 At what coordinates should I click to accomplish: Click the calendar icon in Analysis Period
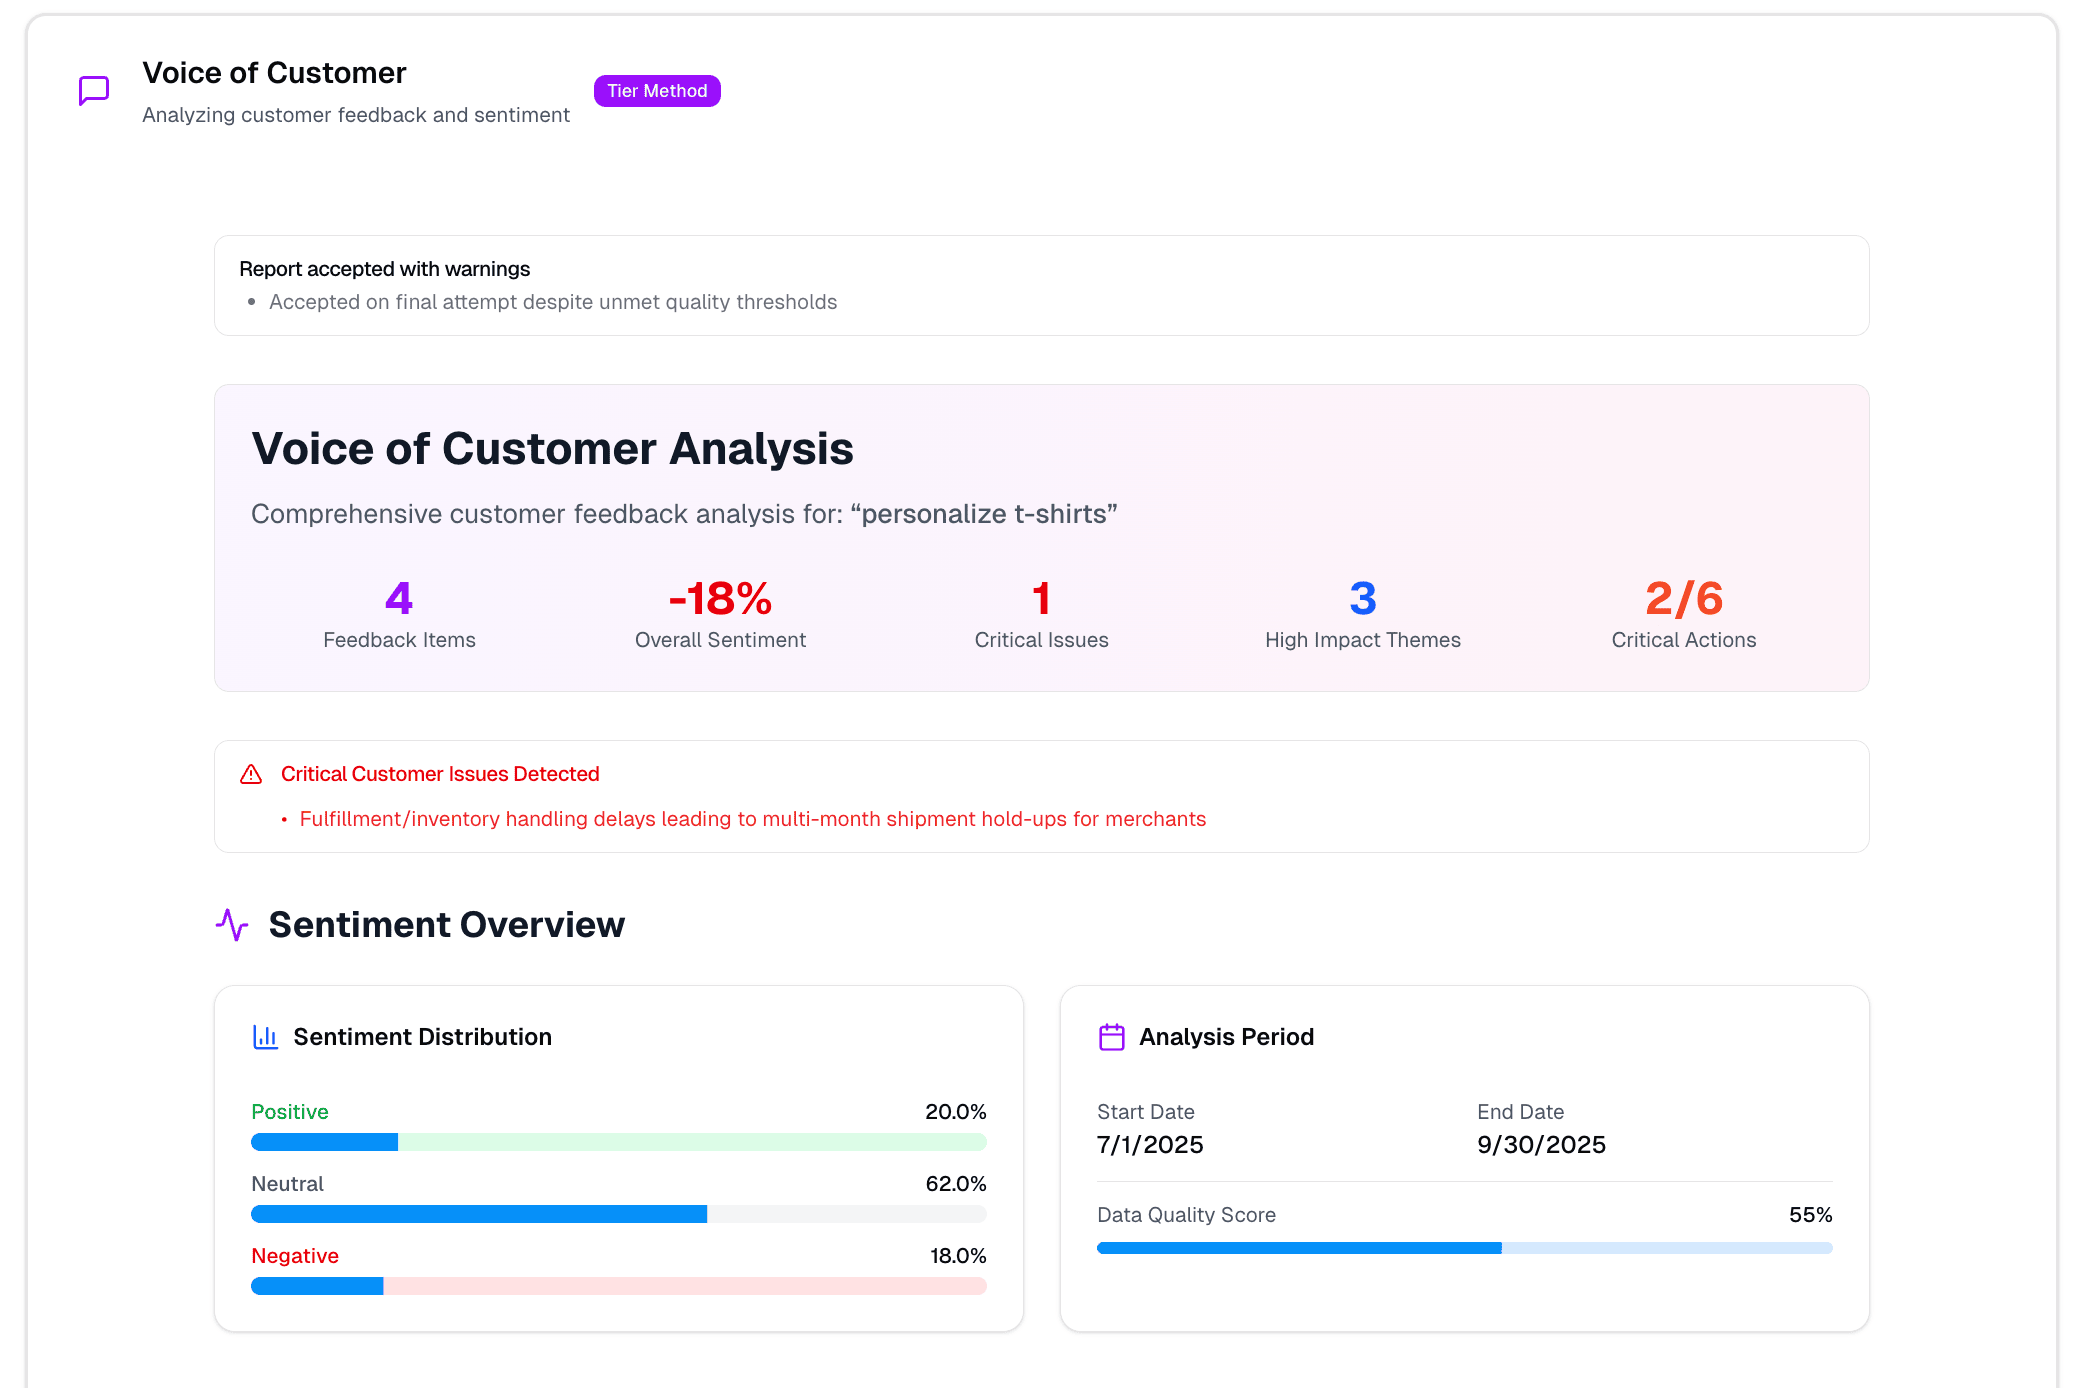(x=1110, y=1037)
